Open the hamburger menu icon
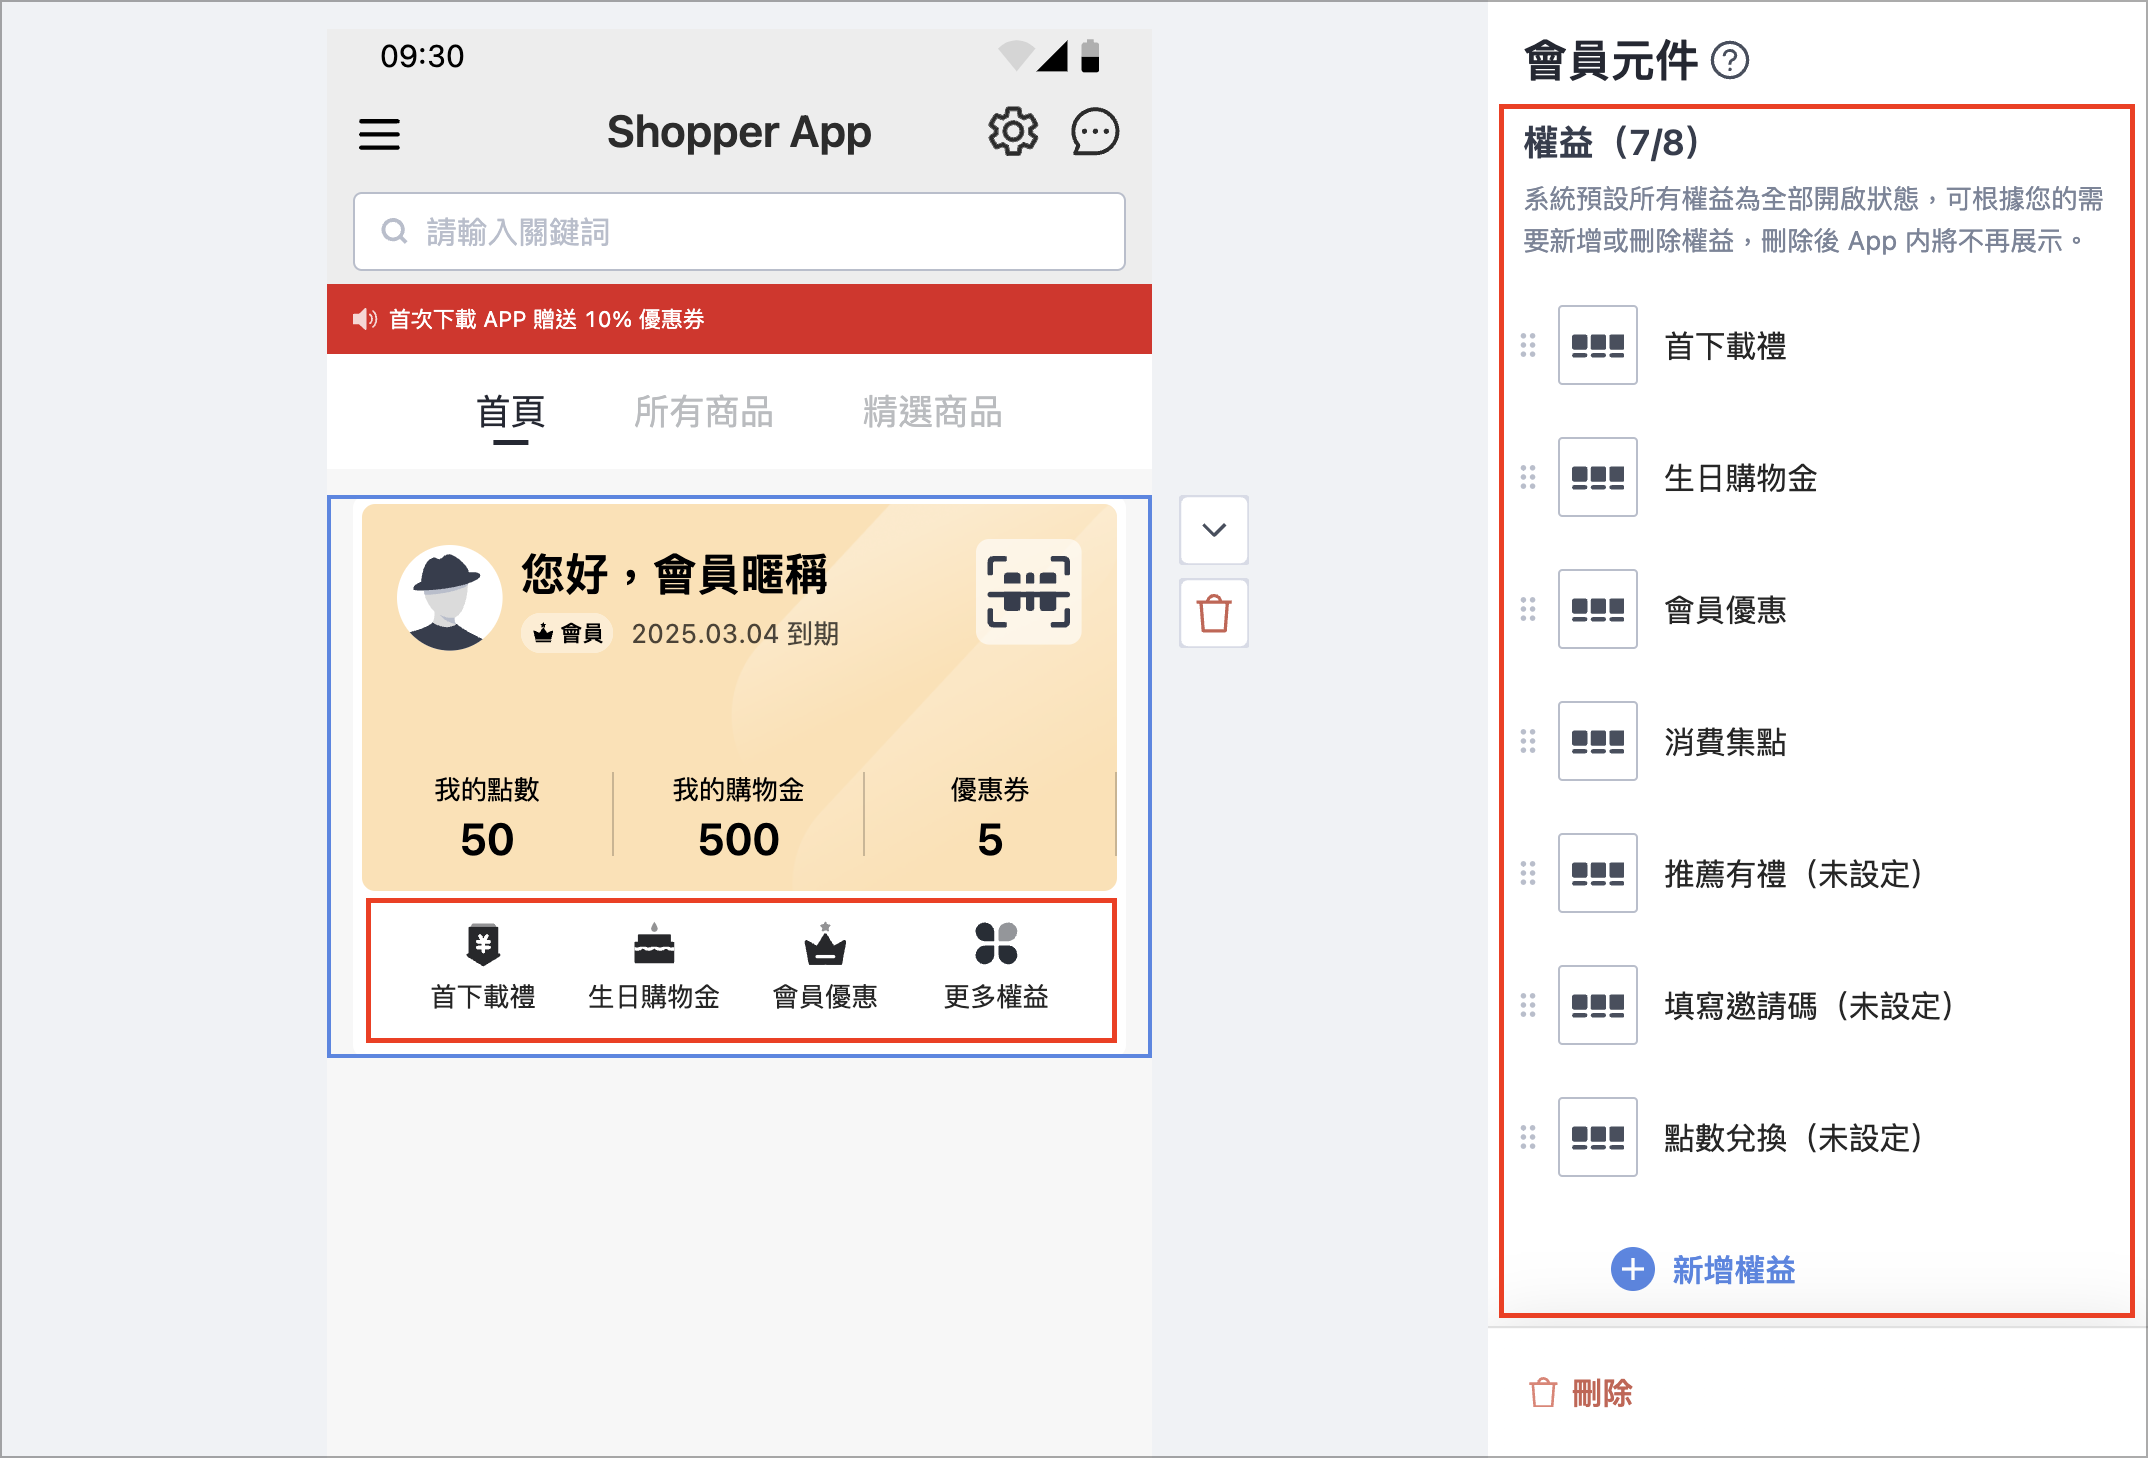The width and height of the screenshot is (2148, 1458). (379, 134)
